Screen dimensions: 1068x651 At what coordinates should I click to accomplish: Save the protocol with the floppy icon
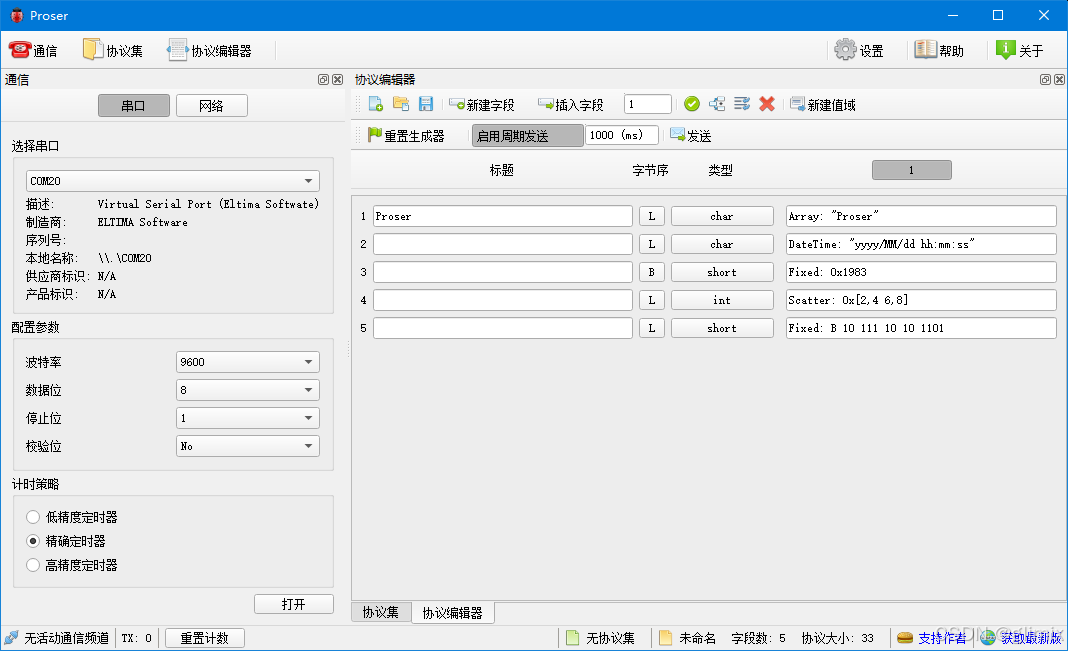coord(426,104)
